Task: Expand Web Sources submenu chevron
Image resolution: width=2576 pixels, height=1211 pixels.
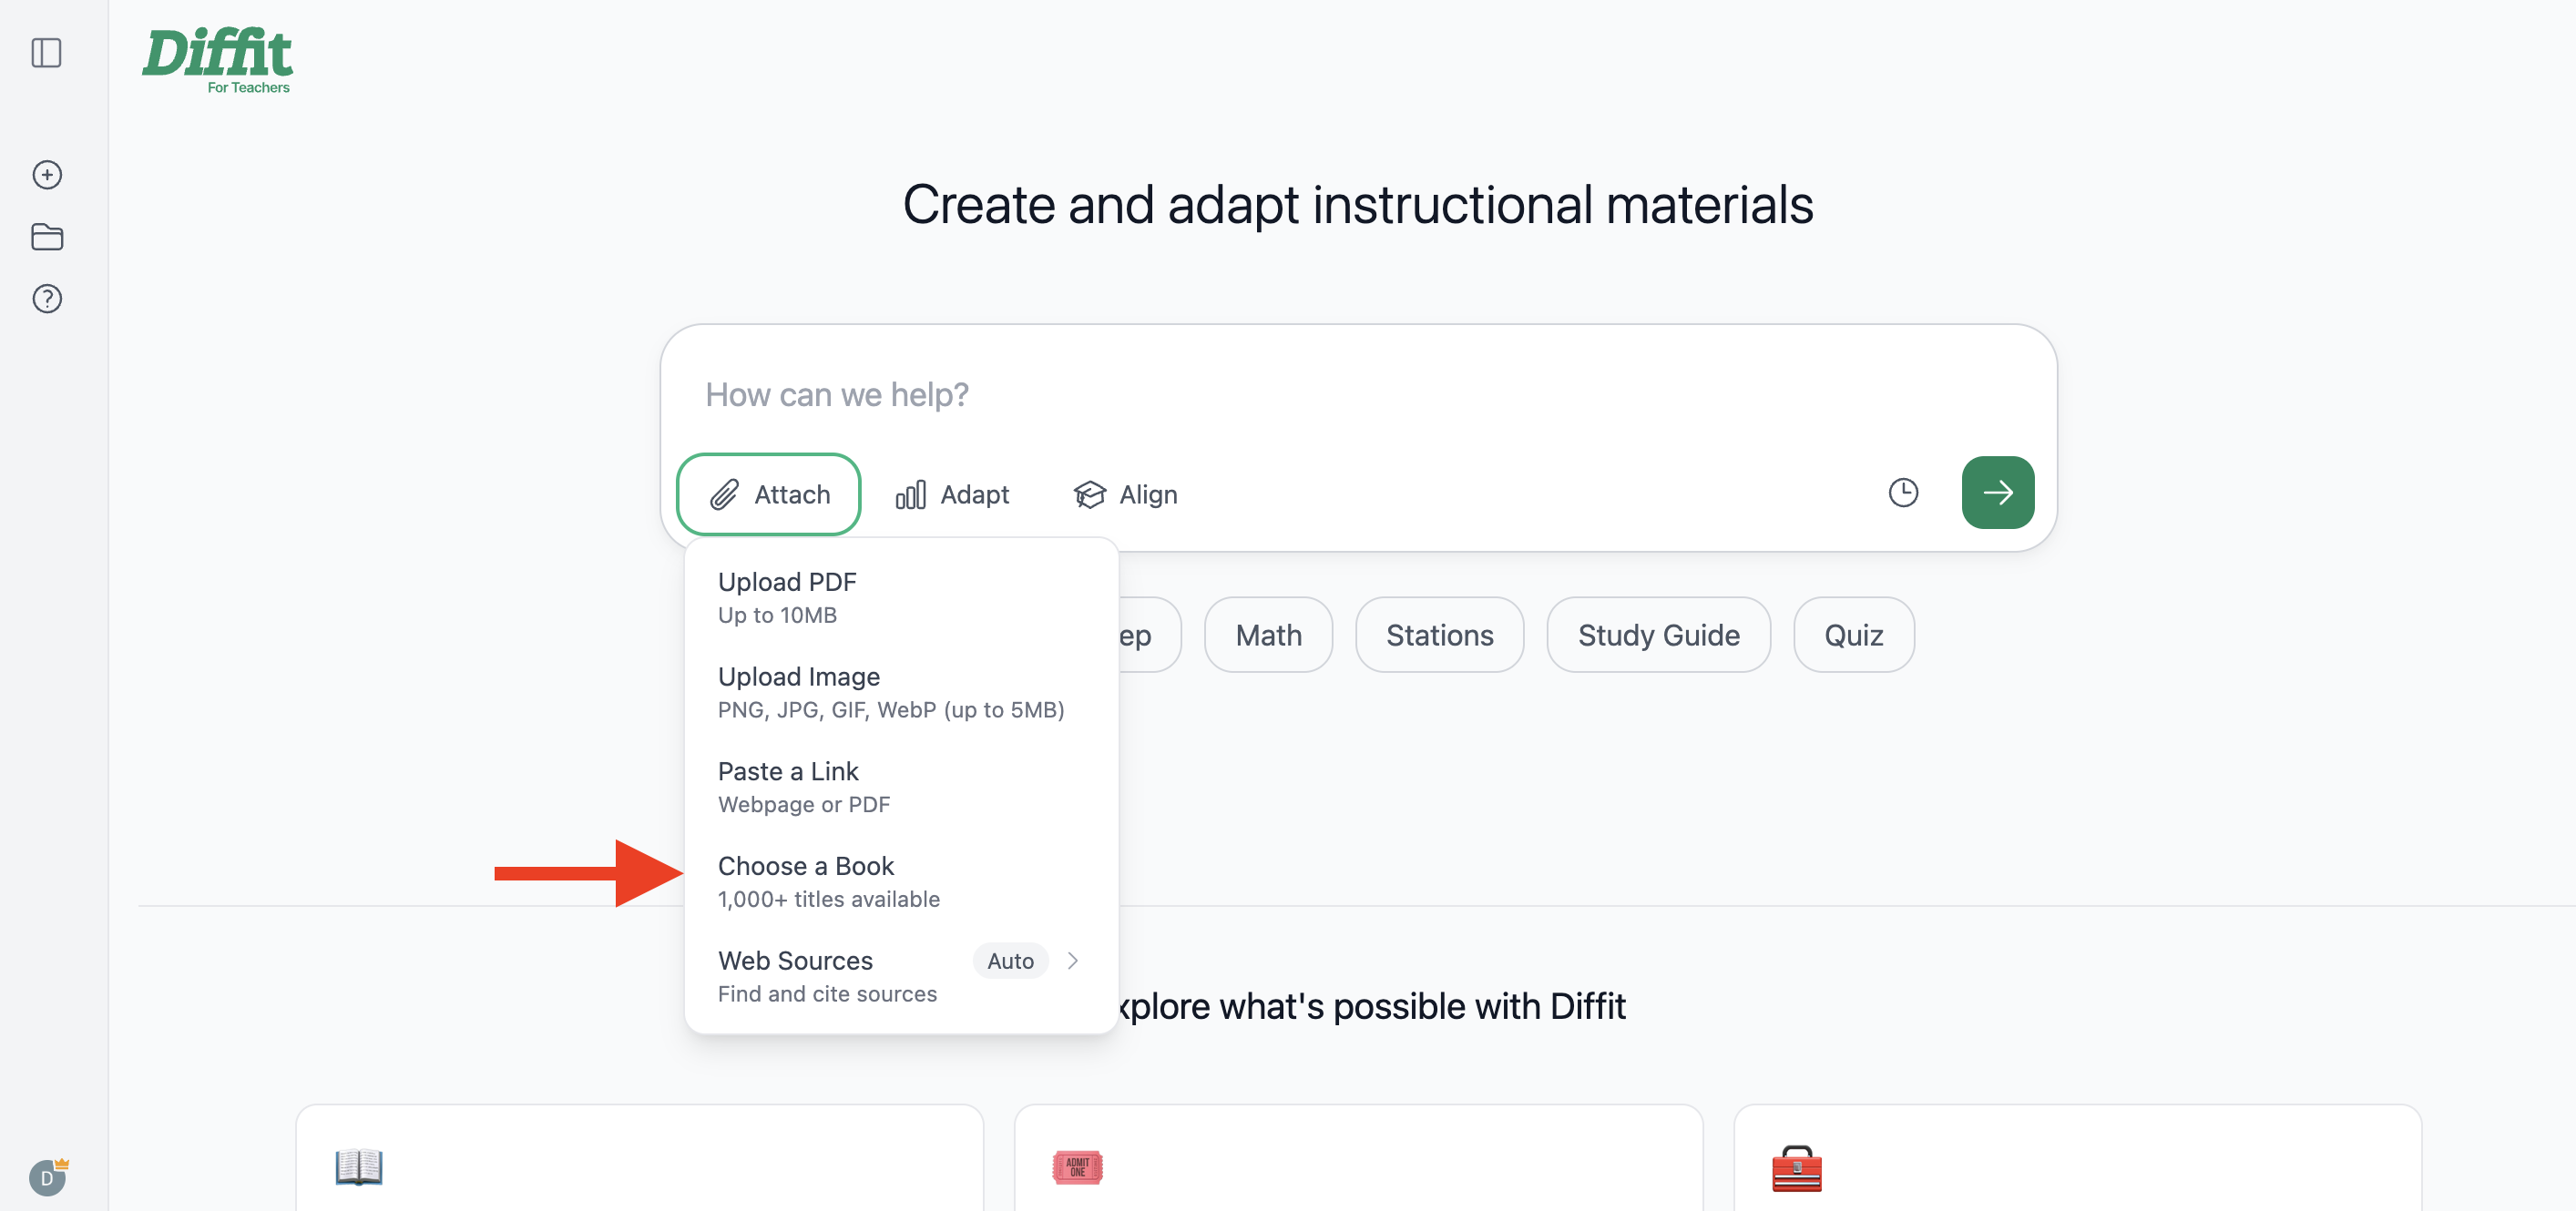Action: pos(1073,961)
